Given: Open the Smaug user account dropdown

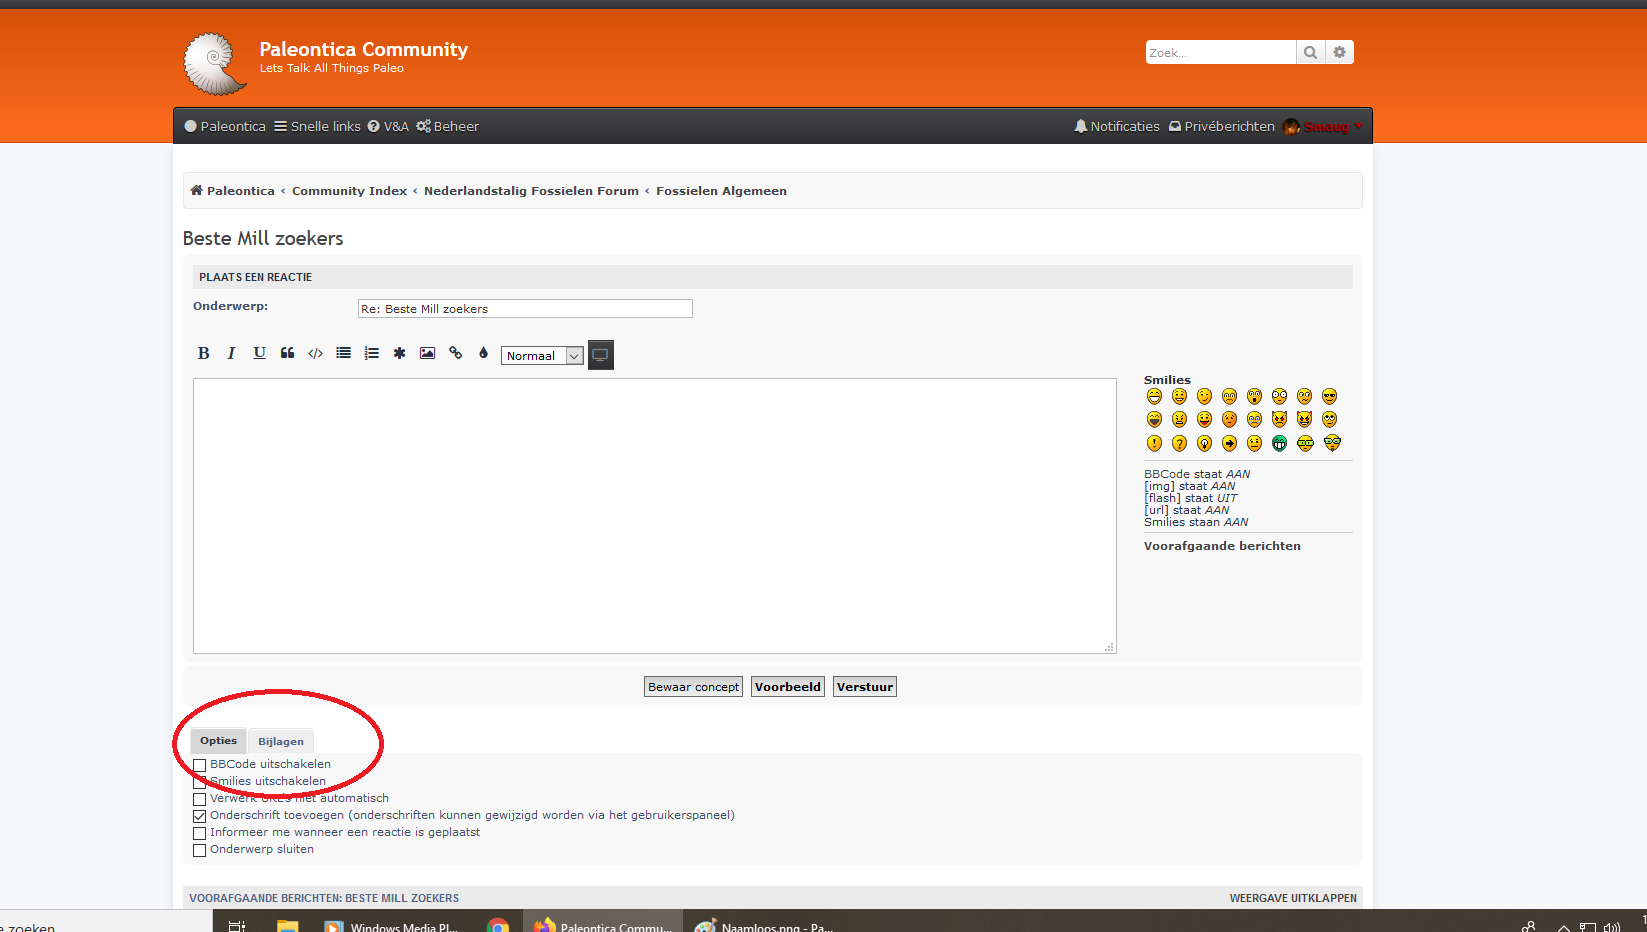Looking at the screenshot, I should 1325,126.
